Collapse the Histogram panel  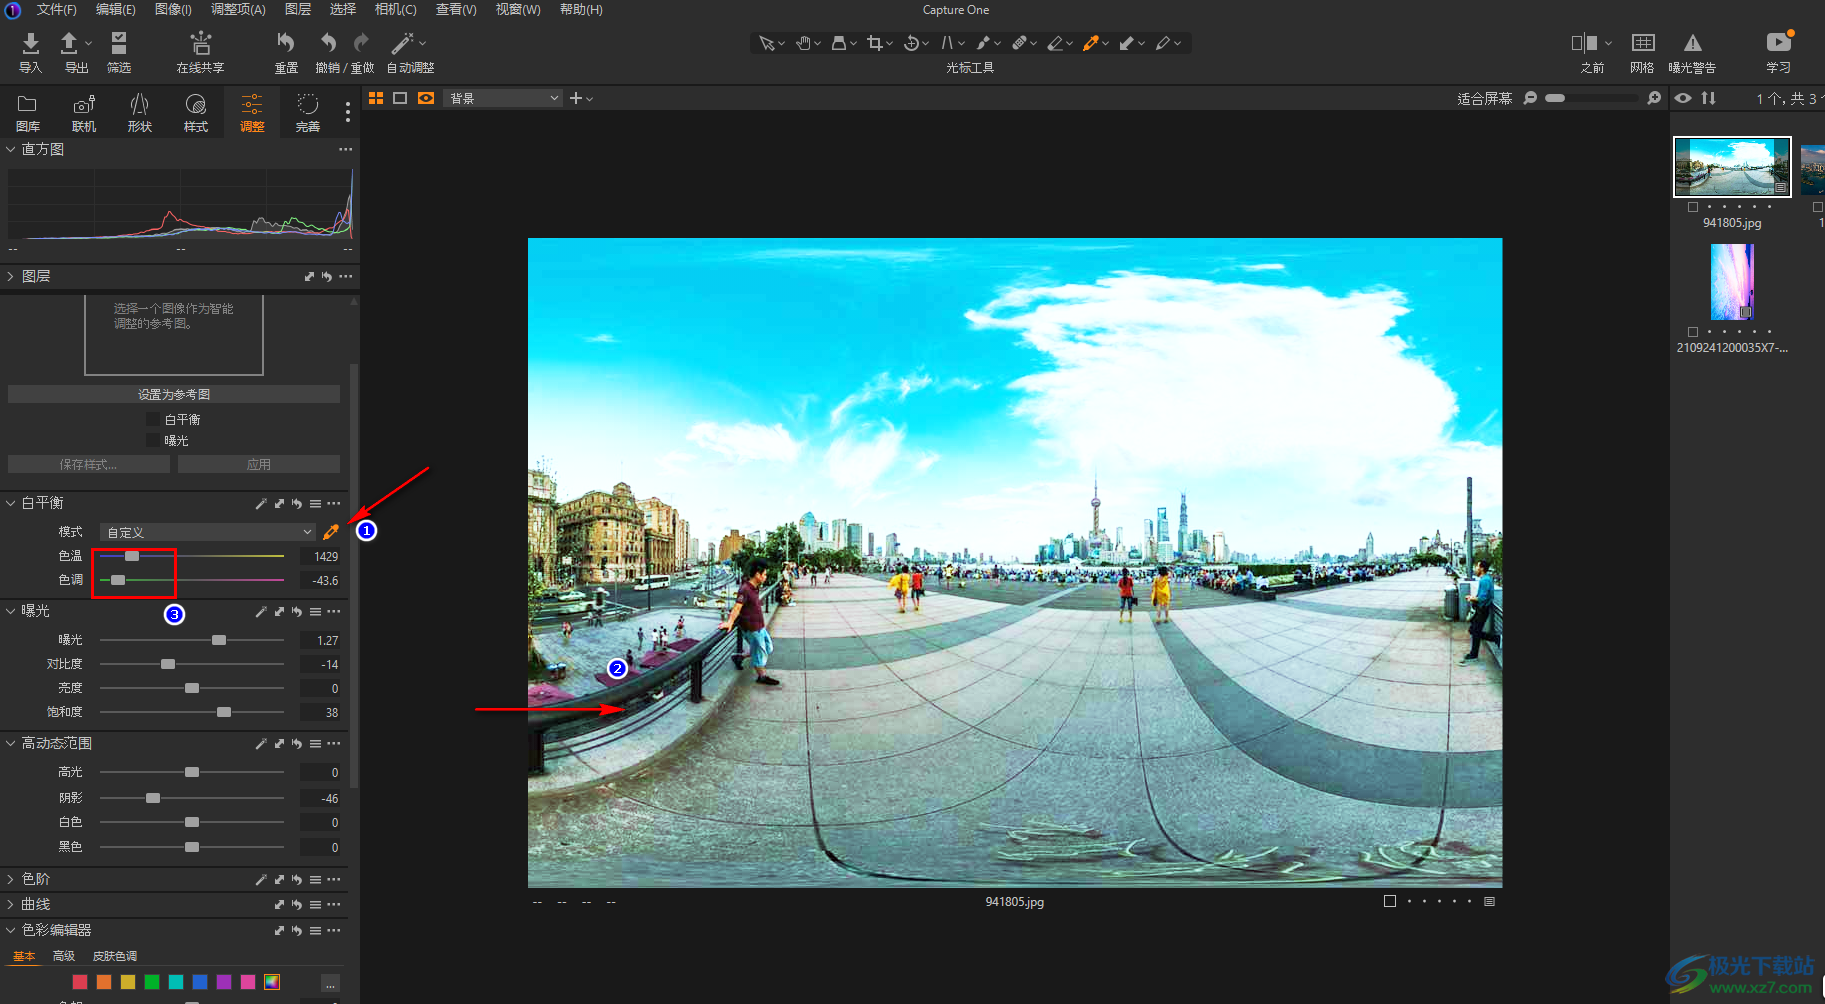tap(11, 149)
